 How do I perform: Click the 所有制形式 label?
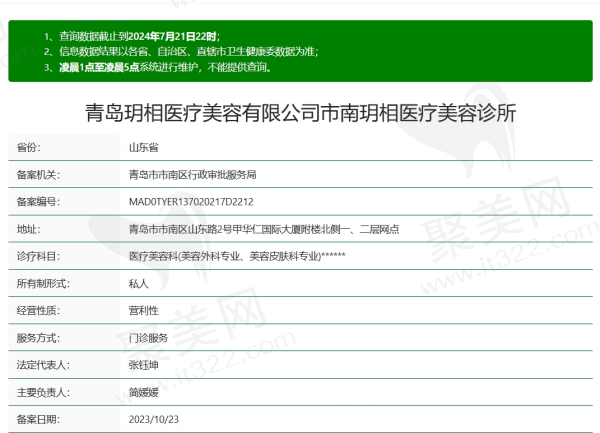coord(43,283)
